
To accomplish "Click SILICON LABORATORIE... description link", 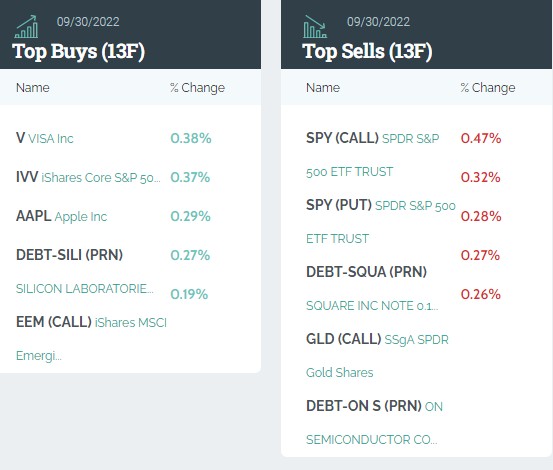I will coord(85,289).
